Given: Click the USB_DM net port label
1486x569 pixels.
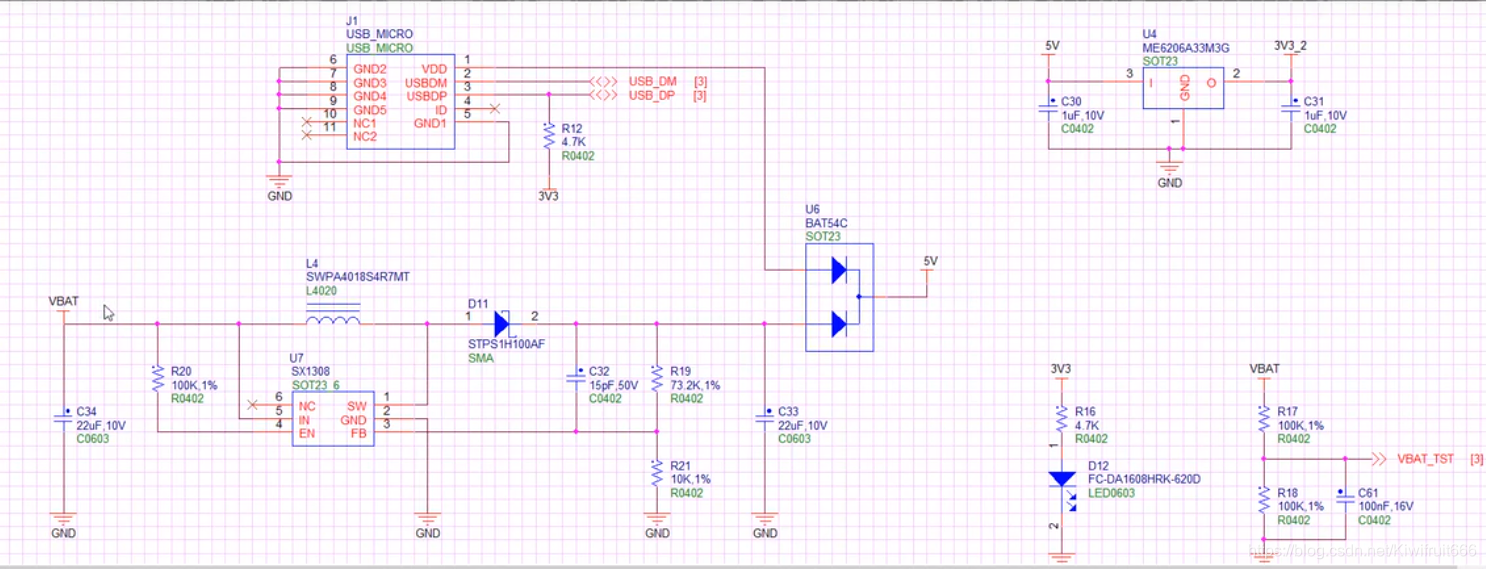Looking at the screenshot, I should point(652,81).
